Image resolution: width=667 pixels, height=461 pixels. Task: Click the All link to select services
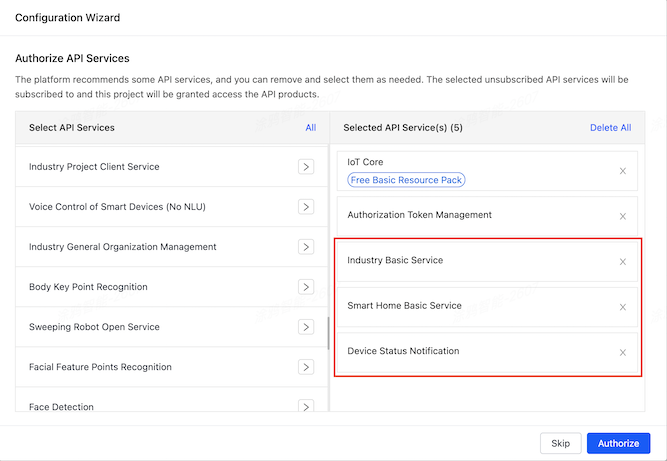[x=310, y=128]
